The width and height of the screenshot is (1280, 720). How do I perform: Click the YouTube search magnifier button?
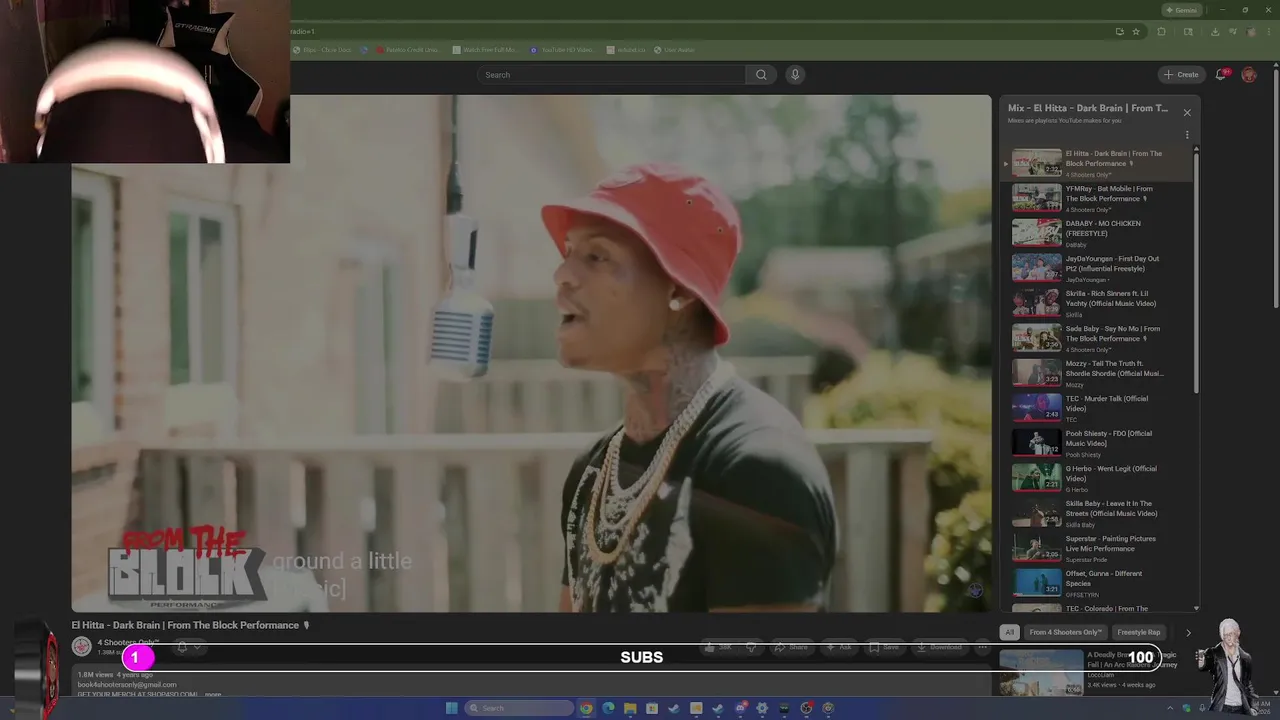click(x=761, y=75)
